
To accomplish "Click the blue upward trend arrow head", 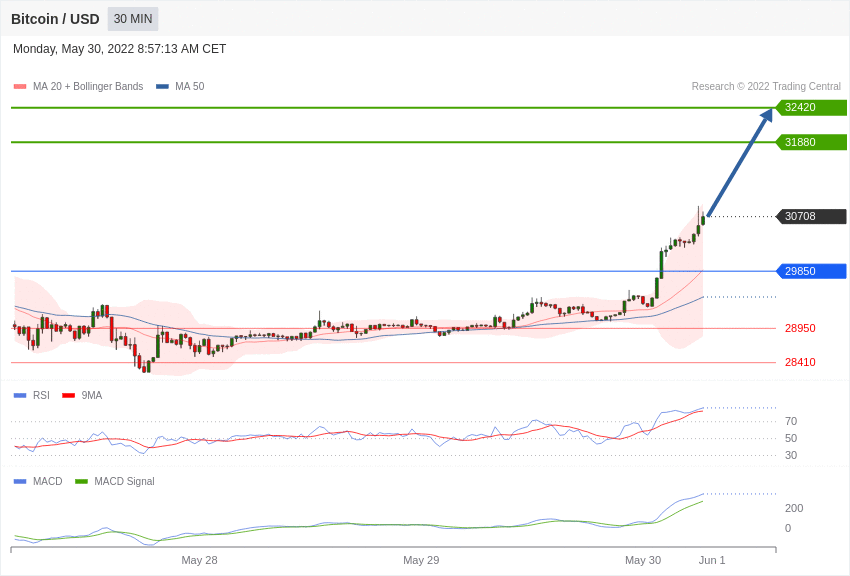I will [x=766, y=116].
